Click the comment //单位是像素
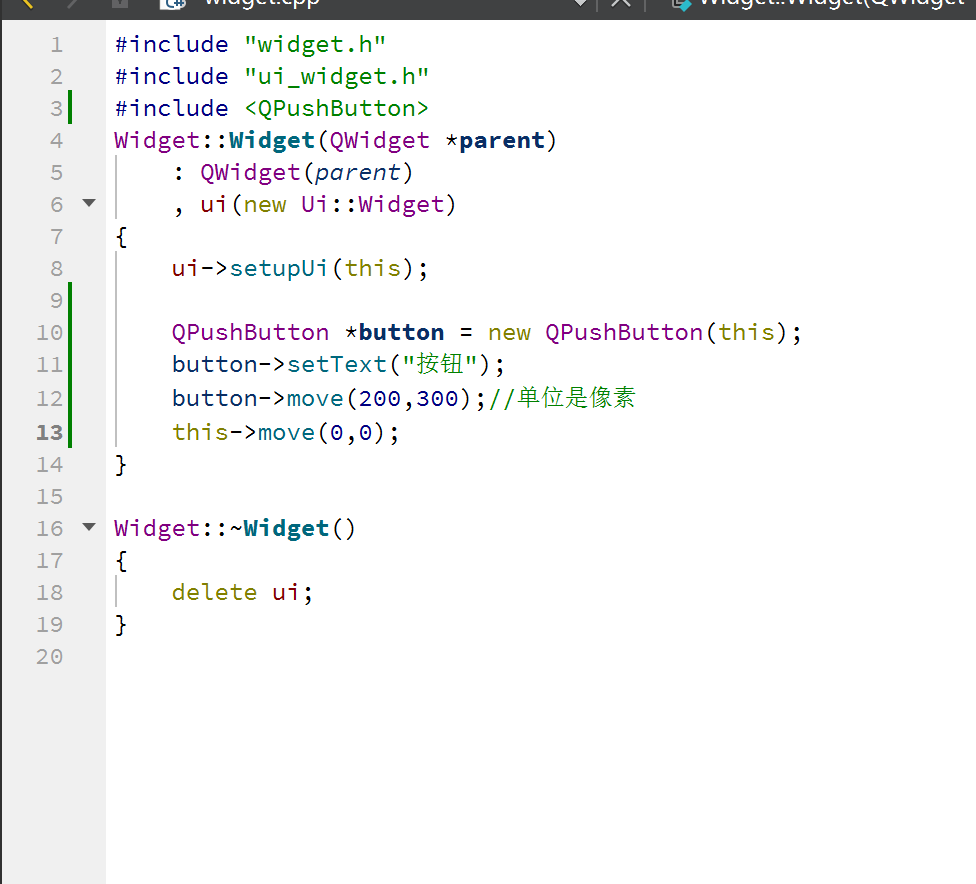 click(x=562, y=398)
